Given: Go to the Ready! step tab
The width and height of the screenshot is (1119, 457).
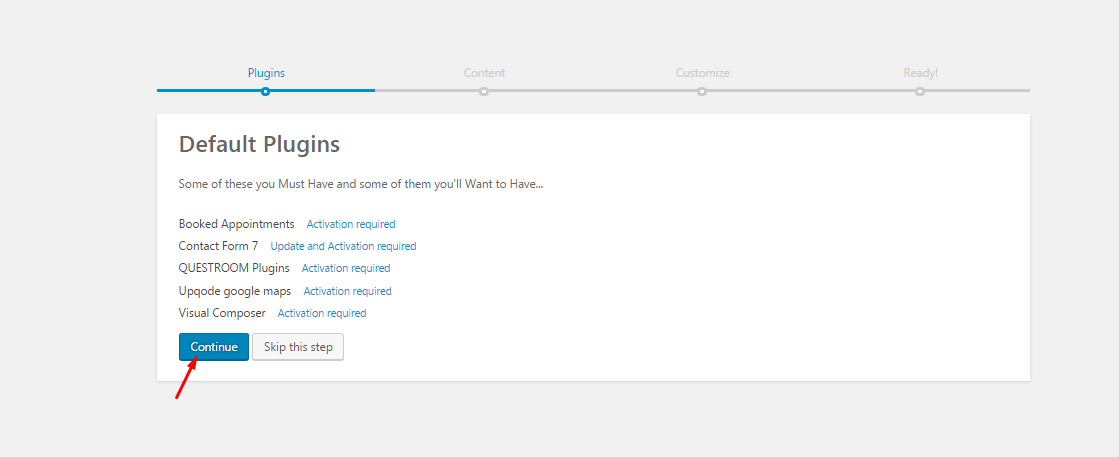Looking at the screenshot, I should [x=921, y=73].
